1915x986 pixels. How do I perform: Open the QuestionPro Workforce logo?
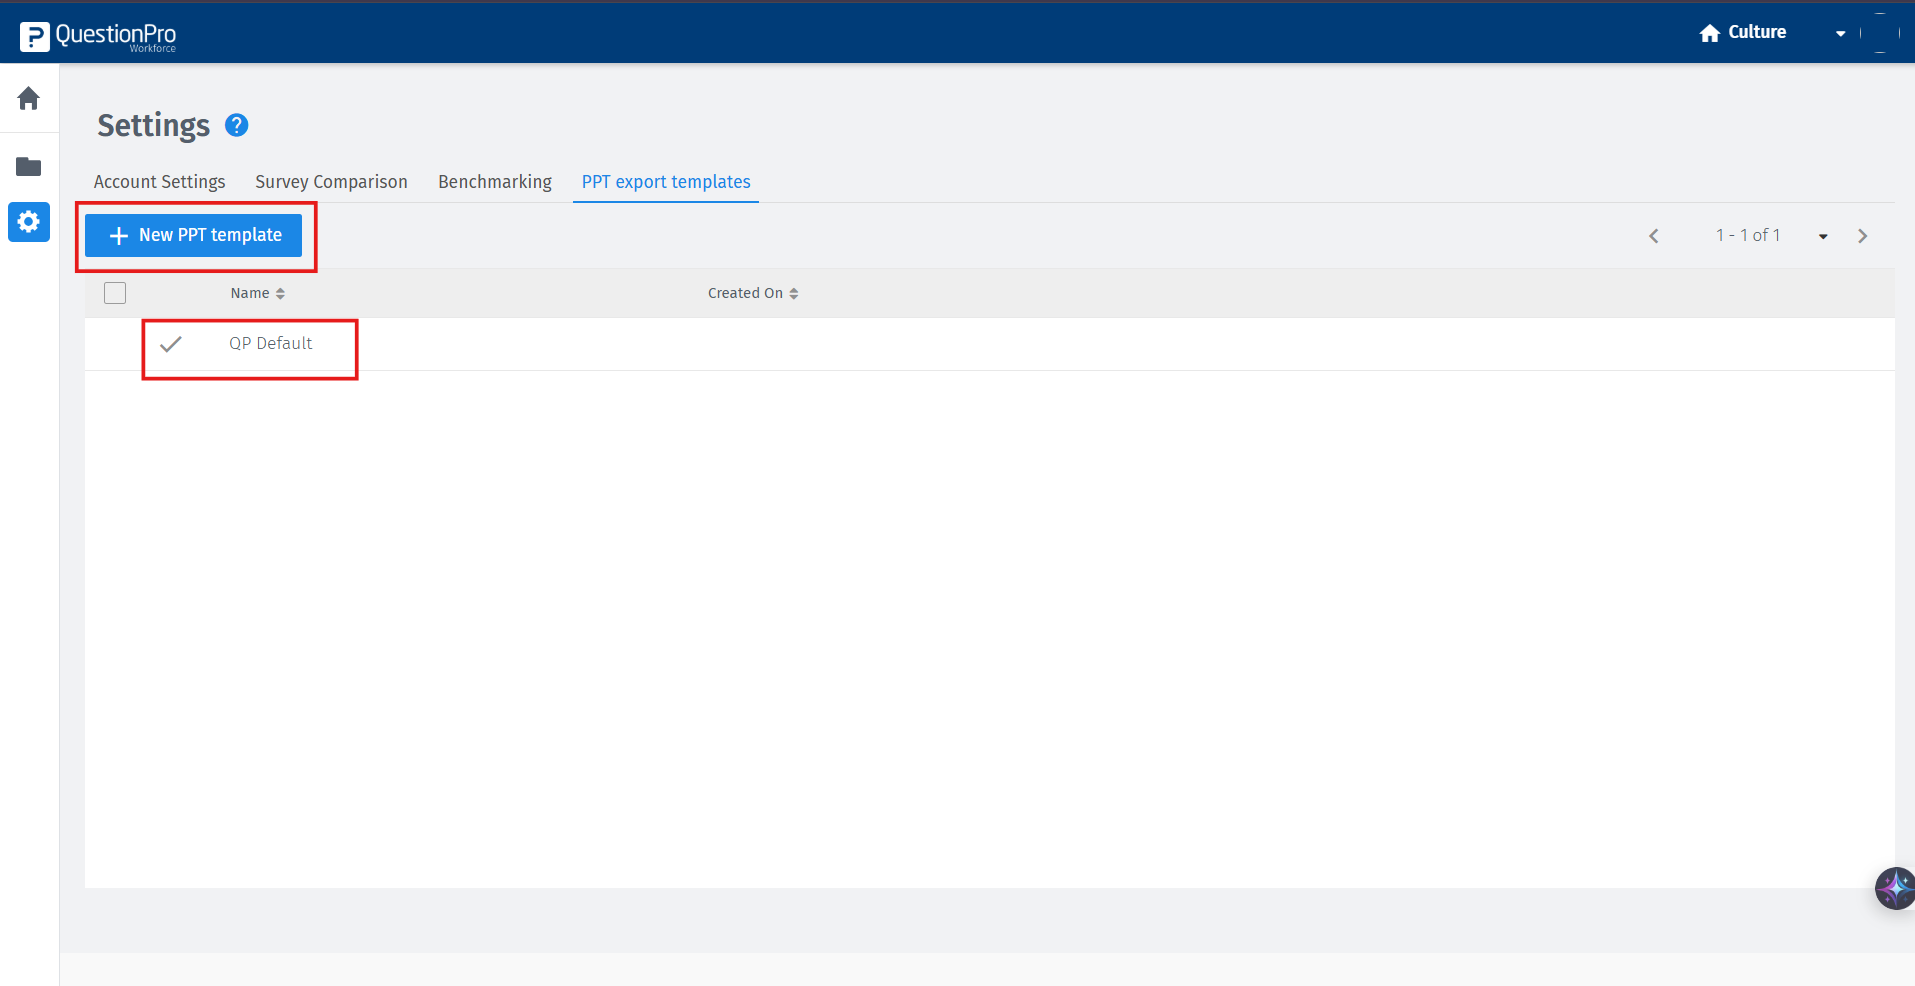(x=97, y=36)
